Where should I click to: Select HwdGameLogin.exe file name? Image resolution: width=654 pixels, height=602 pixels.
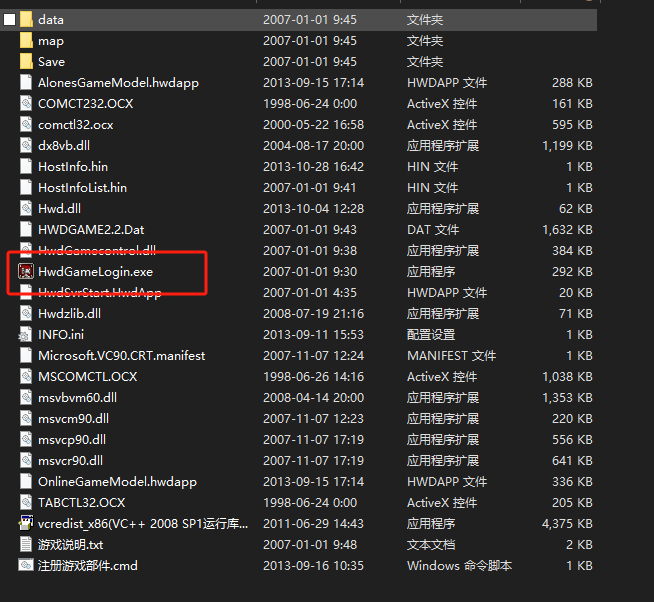96,272
